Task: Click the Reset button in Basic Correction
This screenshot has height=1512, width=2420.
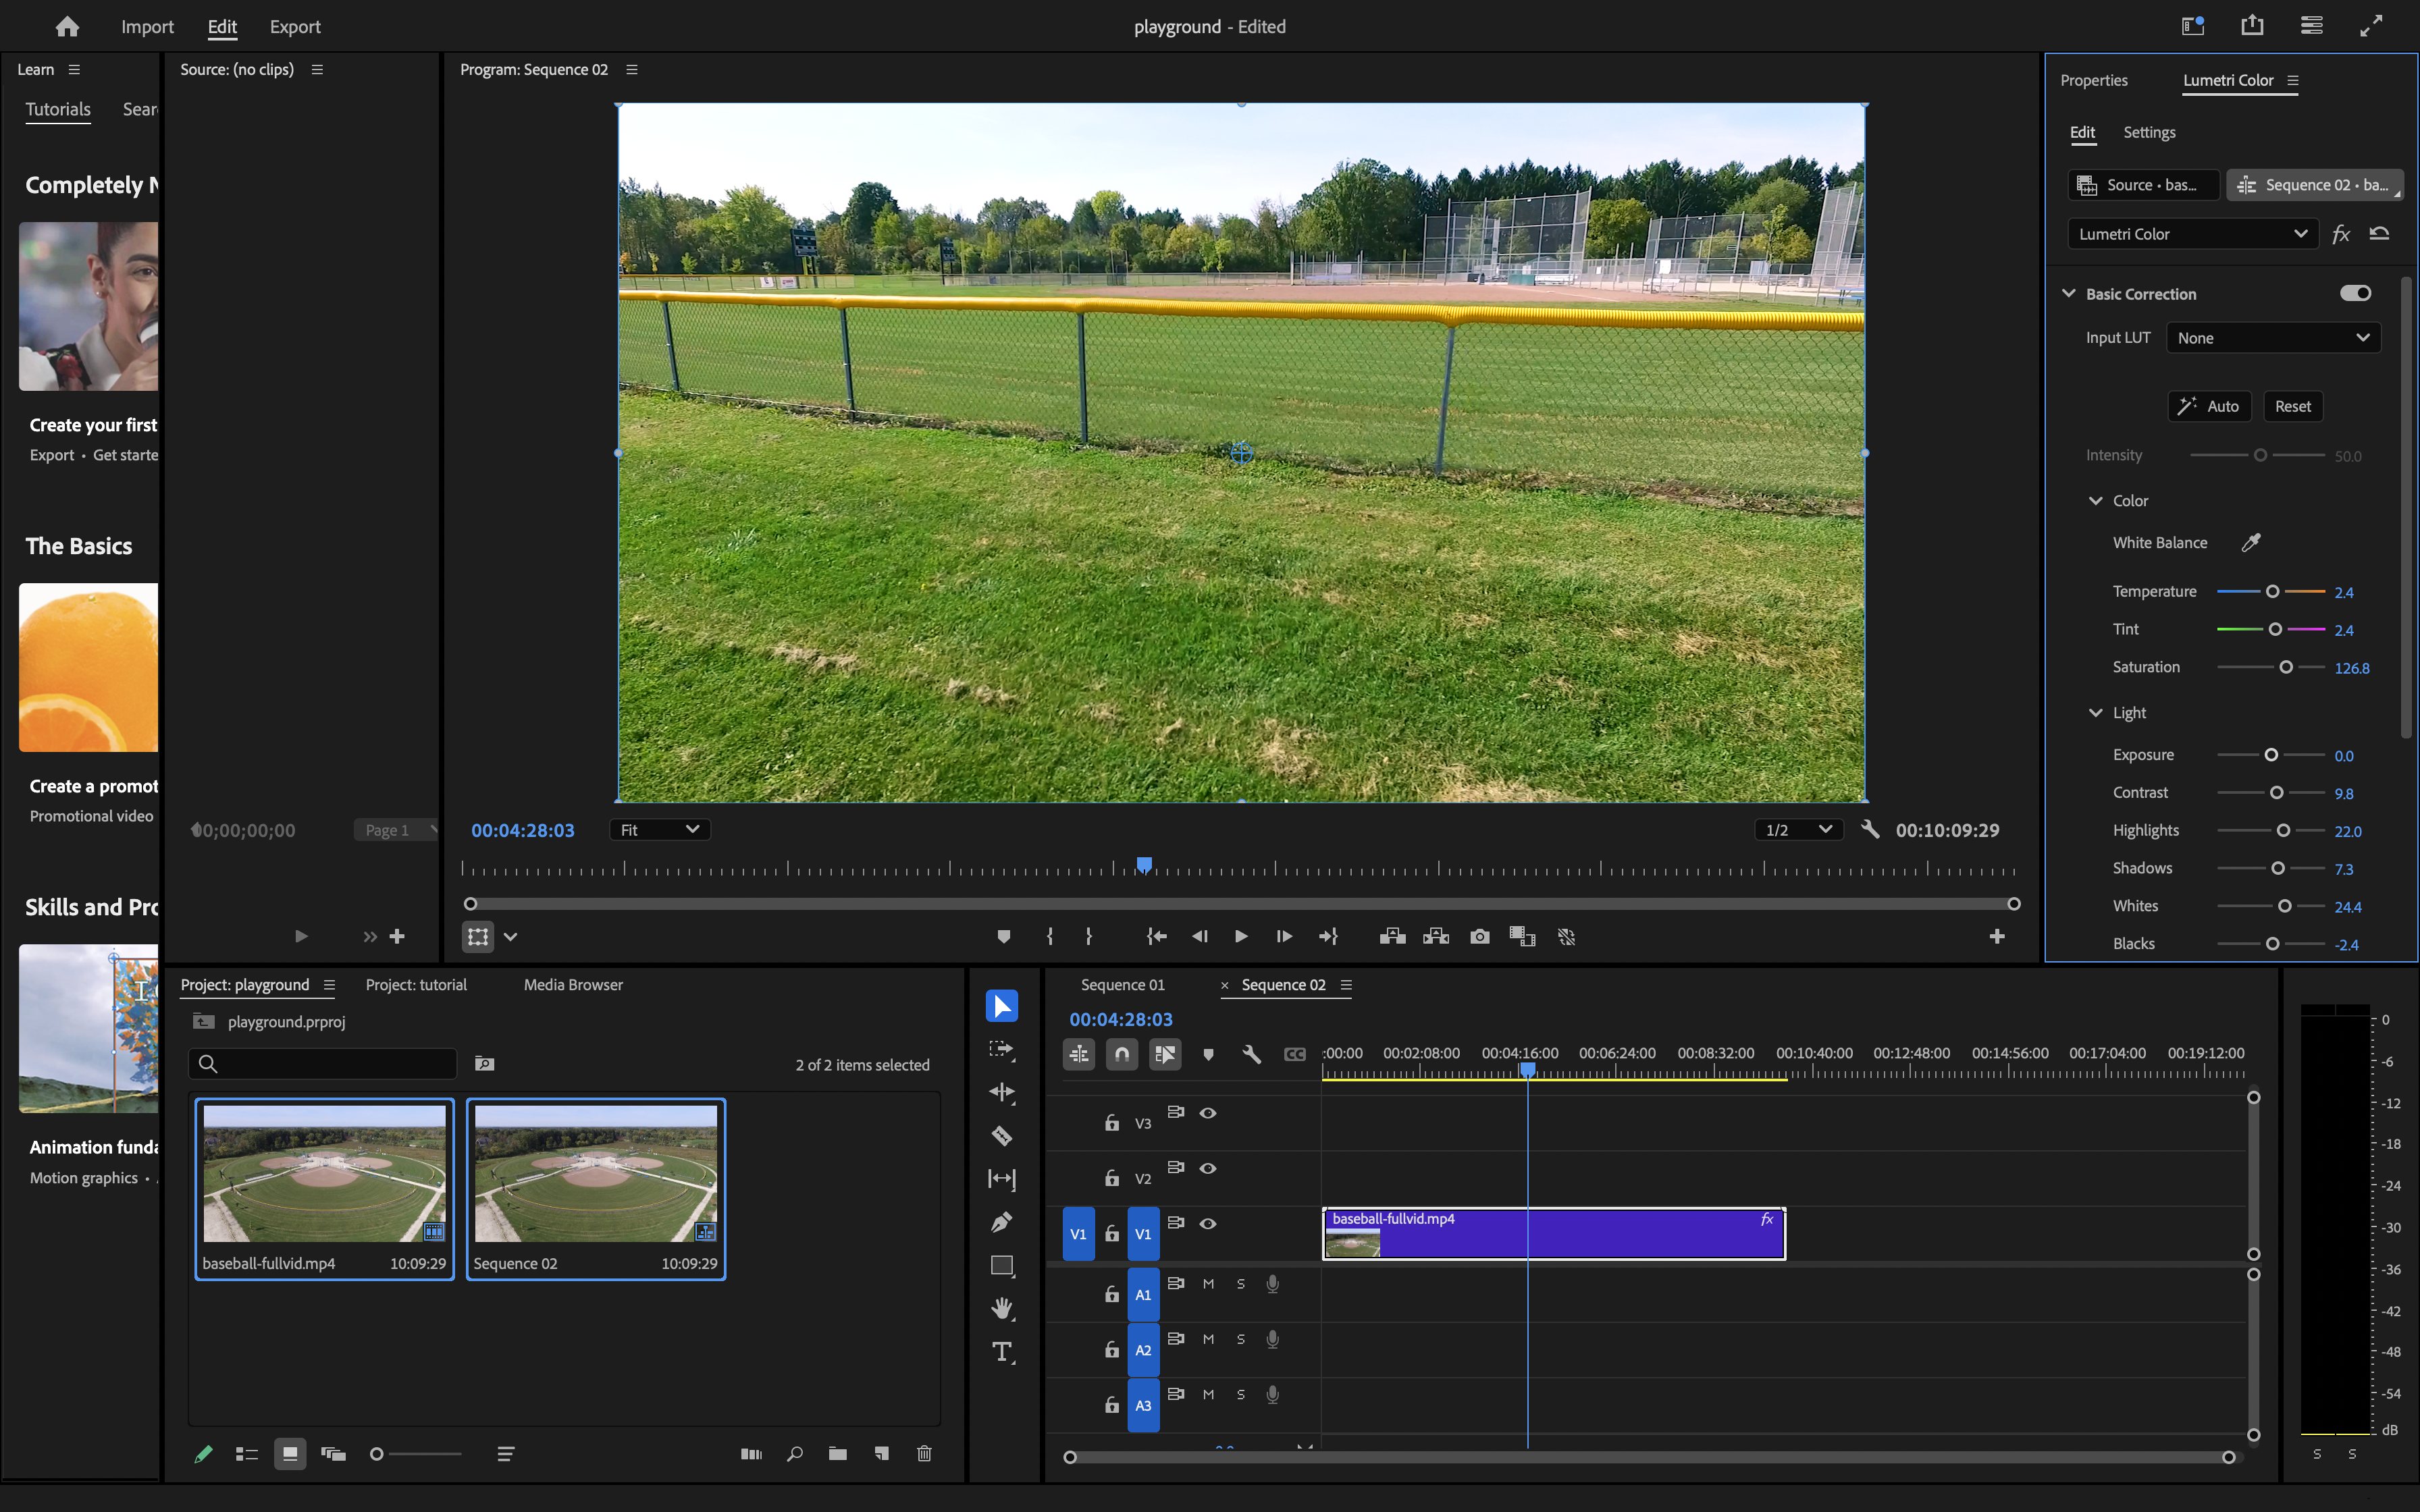Action: click(x=2292, y=406)
